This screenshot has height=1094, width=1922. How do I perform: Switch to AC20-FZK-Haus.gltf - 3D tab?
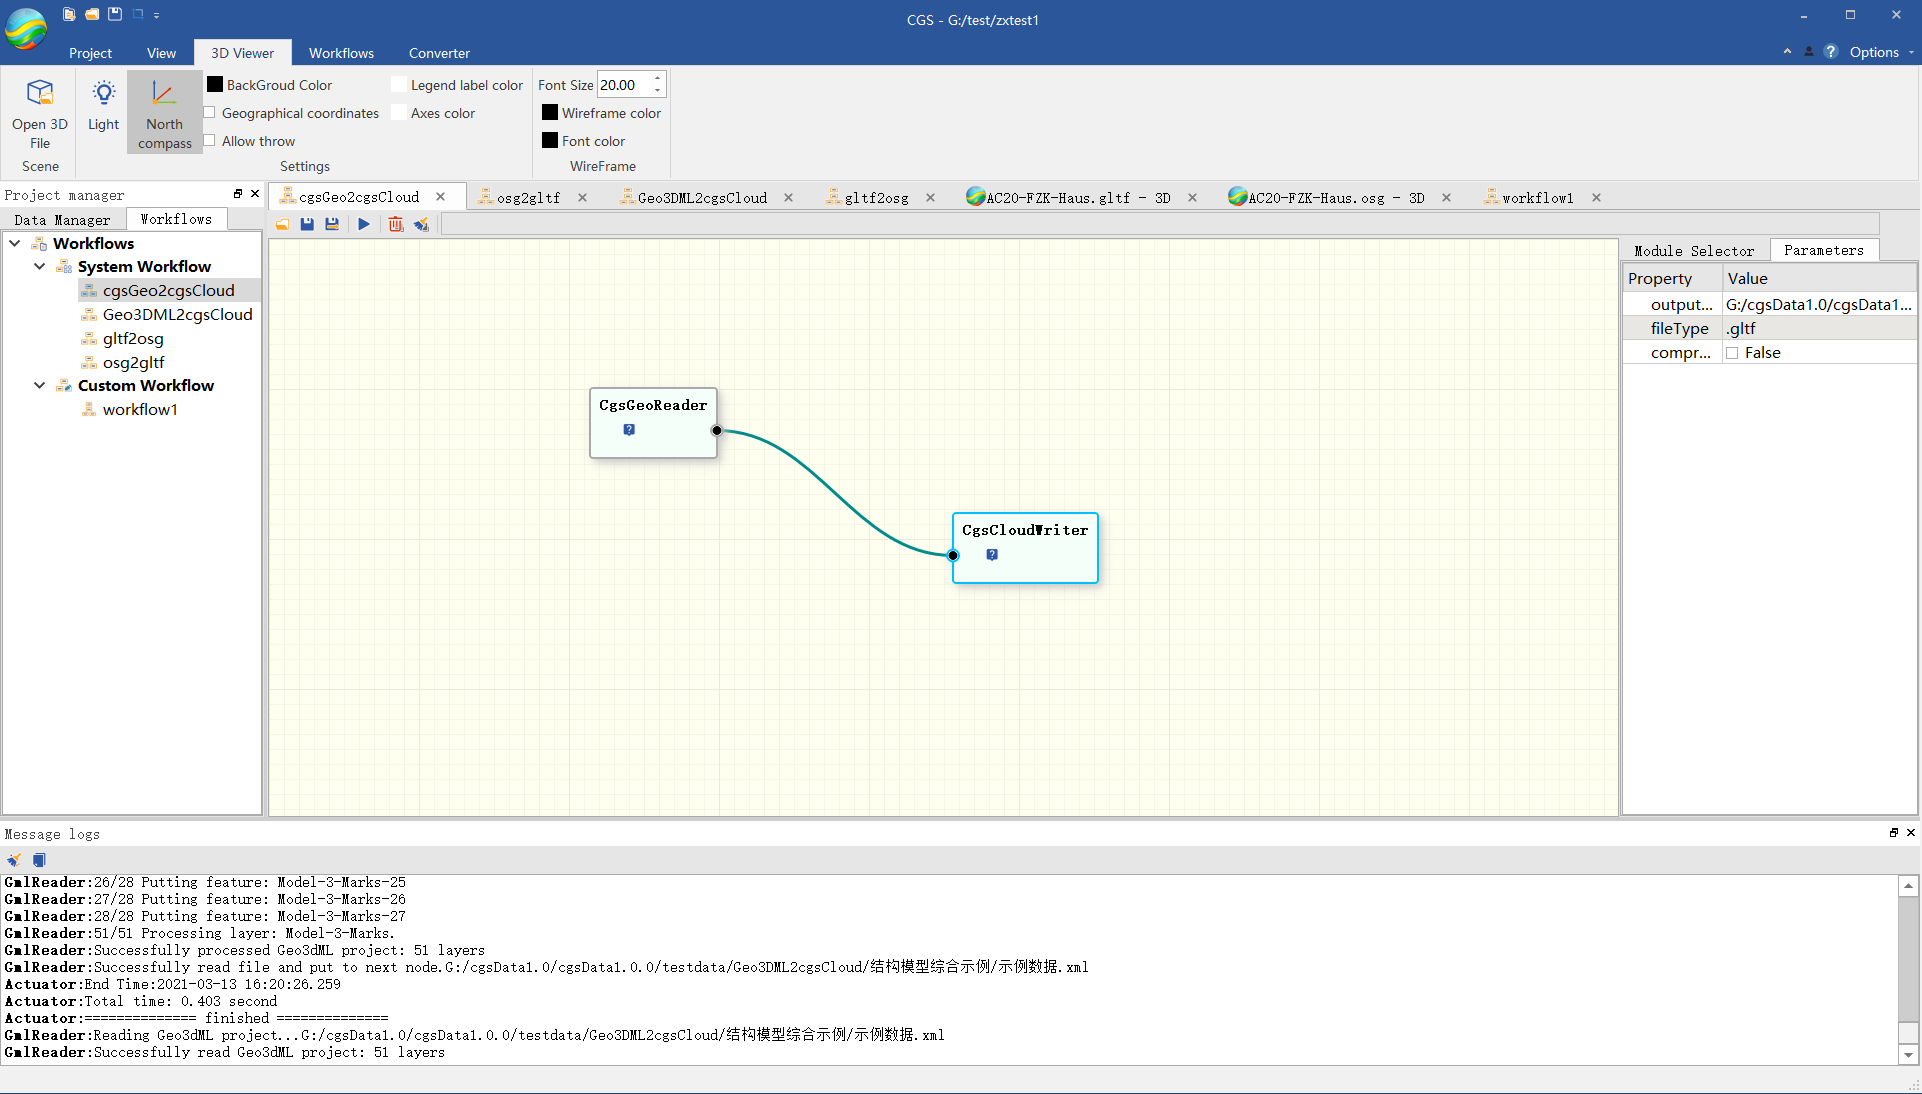1077,198
